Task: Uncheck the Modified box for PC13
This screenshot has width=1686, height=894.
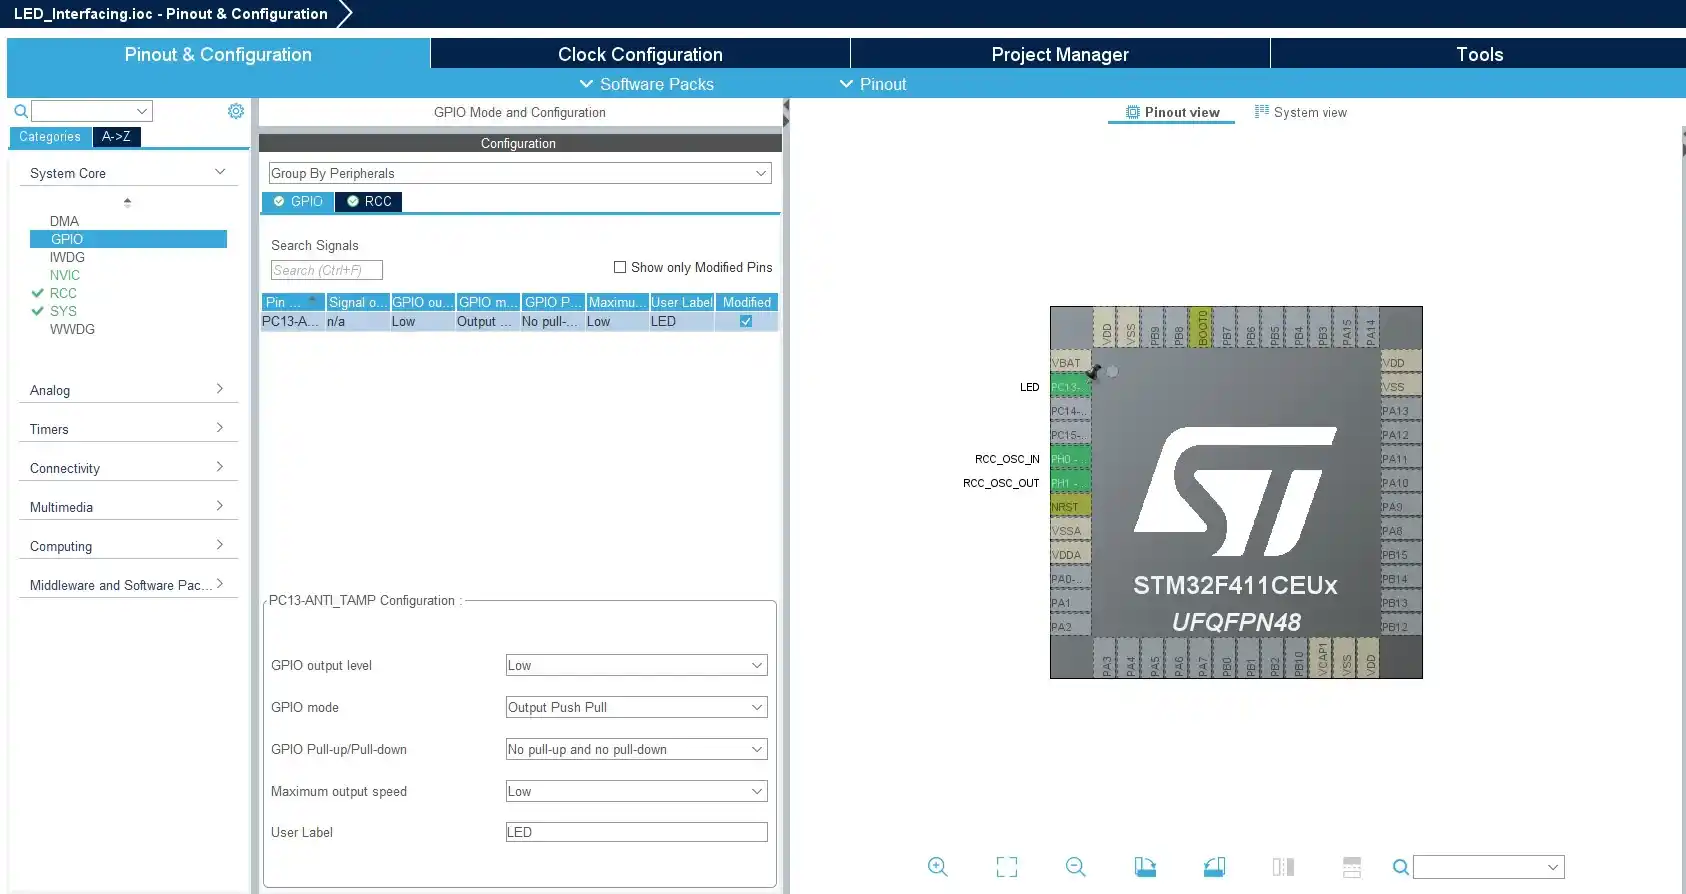Action: [x=746, y=321]
